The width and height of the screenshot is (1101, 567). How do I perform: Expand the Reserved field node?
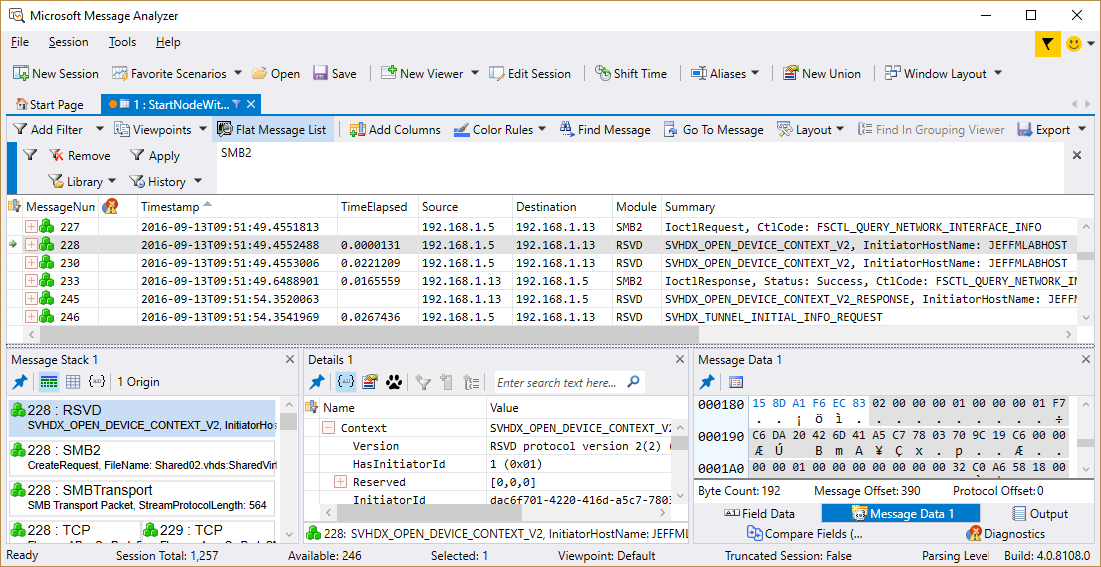(341, 482)
